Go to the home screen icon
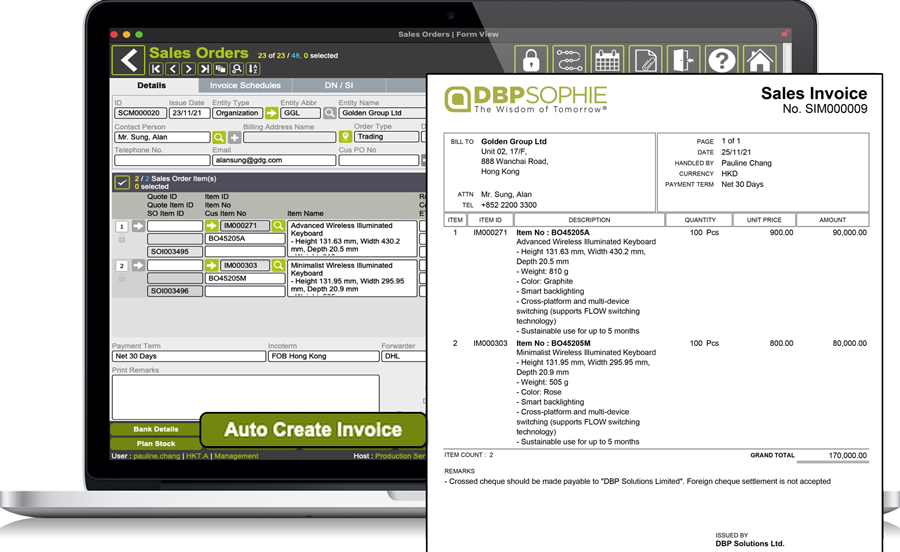Viewport: 900px width, 552px height. point(759,61)
